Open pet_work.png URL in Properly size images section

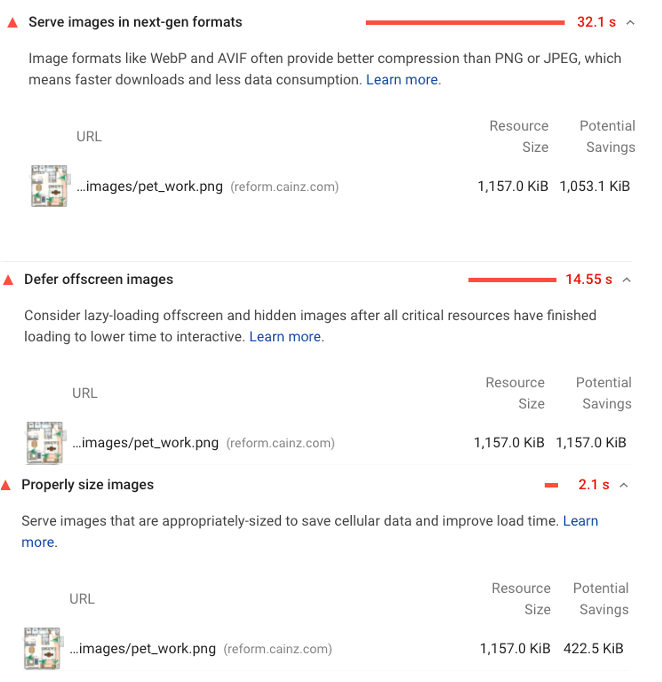pos(143,649)
